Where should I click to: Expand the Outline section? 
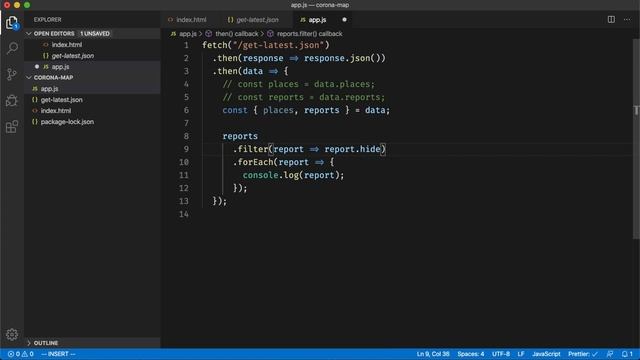click(29, 343)
